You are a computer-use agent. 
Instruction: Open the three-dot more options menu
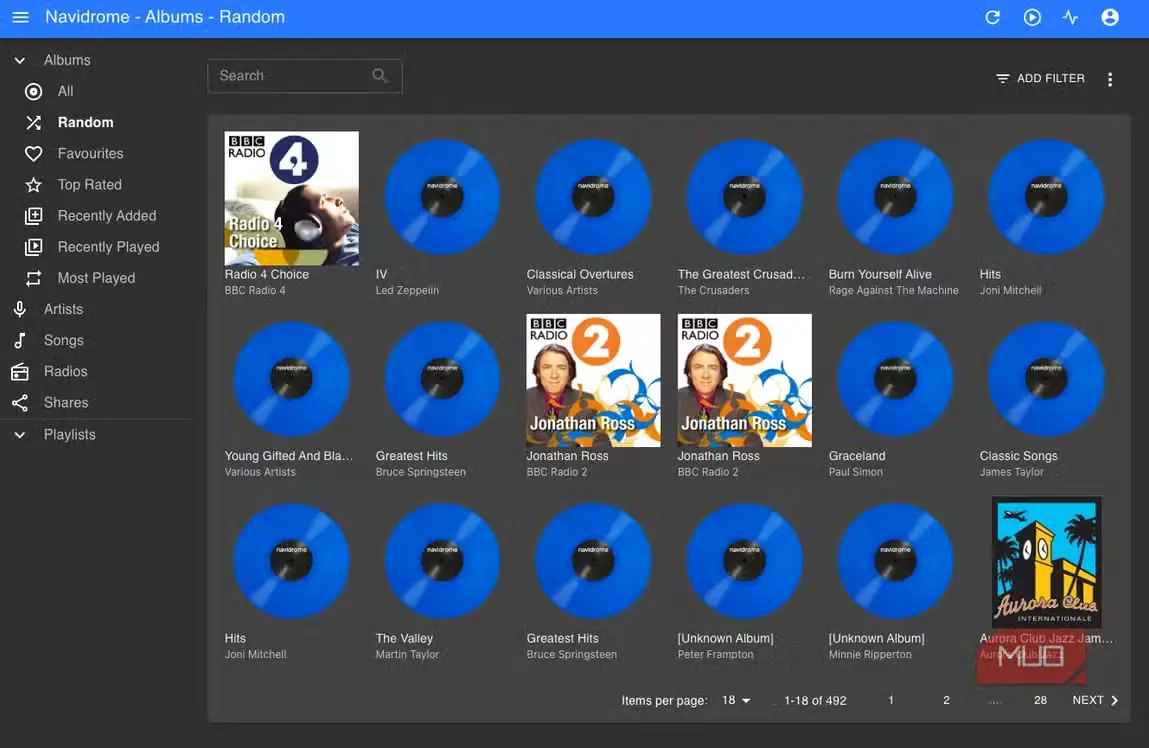click(x=1110, y=79)
